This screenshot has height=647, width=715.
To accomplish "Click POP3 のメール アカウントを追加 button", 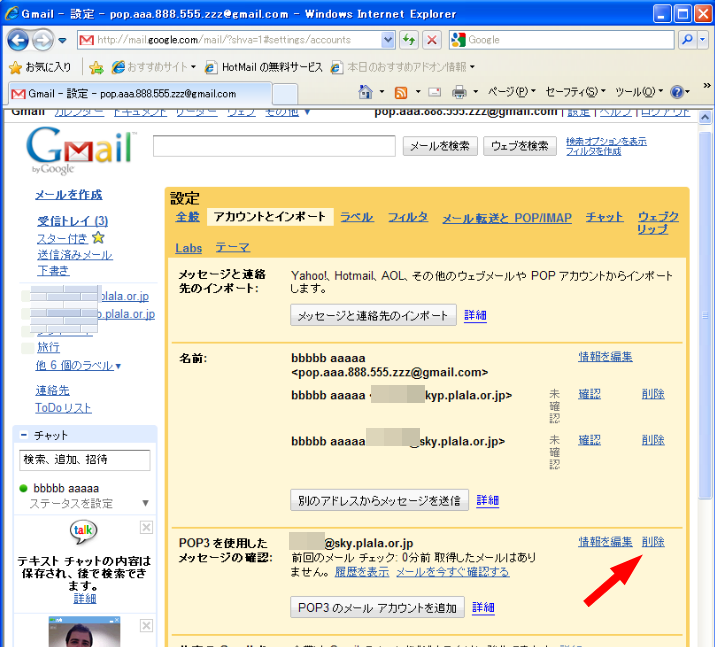I will tap(378, 608).
